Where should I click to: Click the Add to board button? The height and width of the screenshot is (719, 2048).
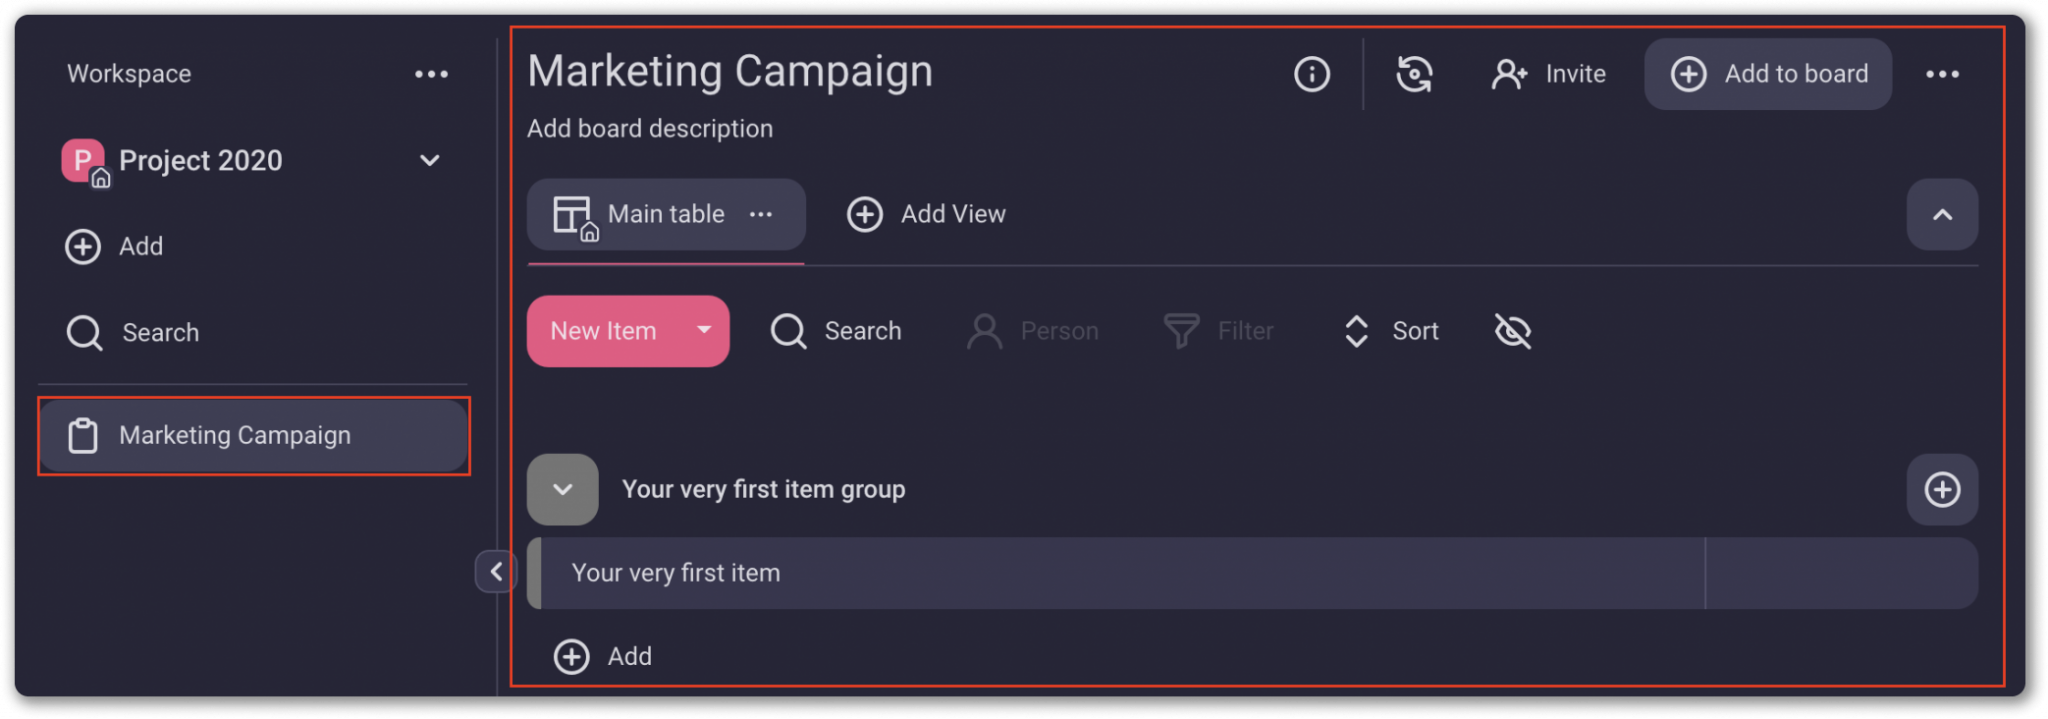1767,73
